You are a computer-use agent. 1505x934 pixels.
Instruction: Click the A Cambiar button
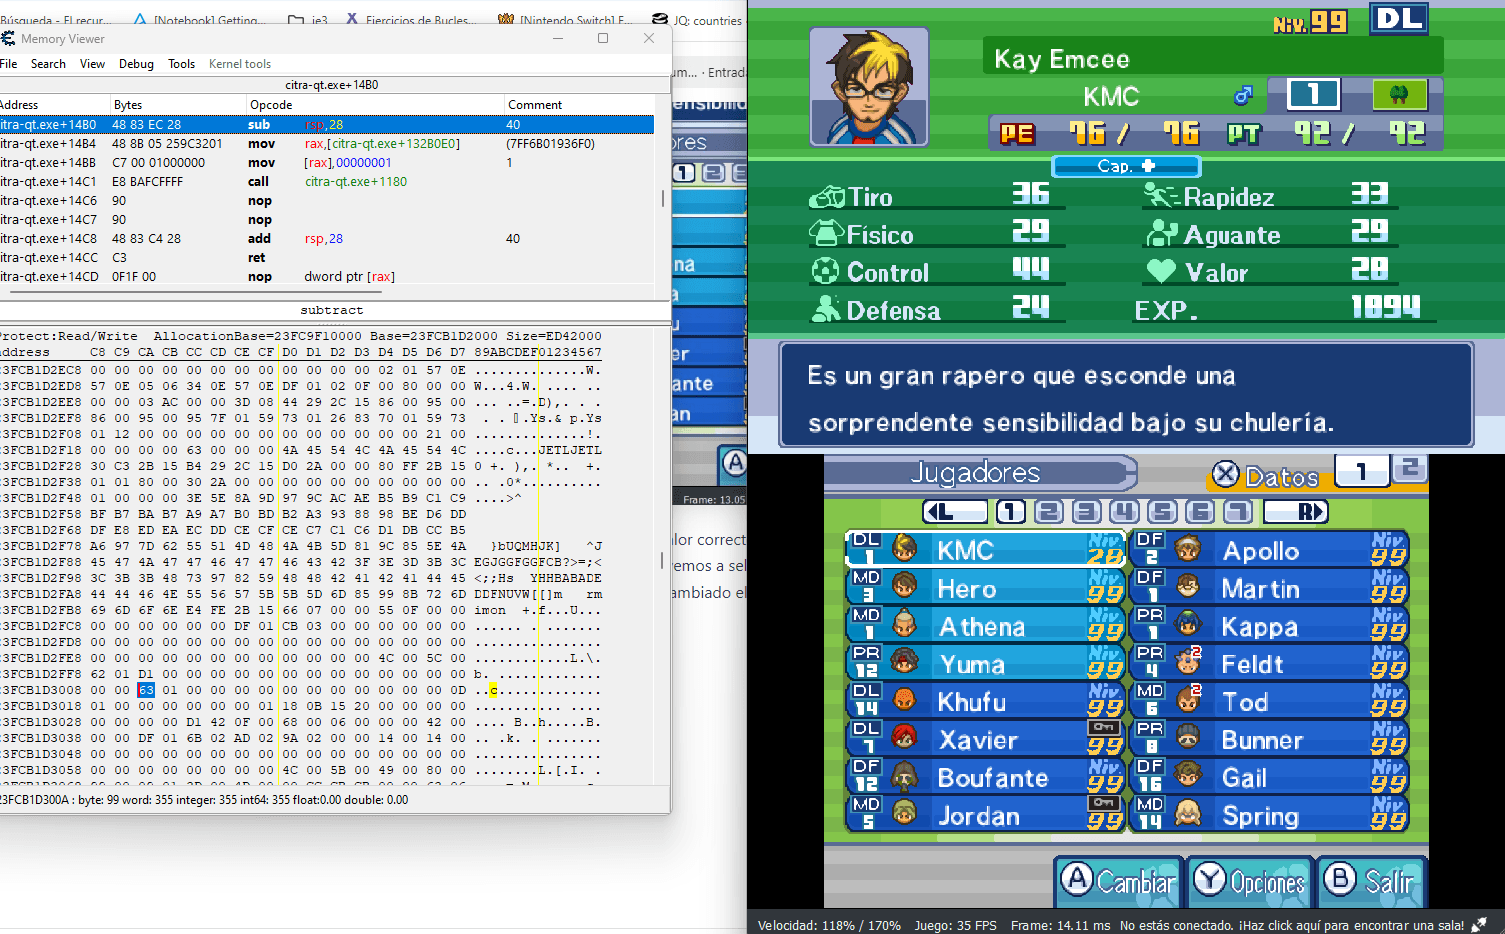(x=1119, y=882)
